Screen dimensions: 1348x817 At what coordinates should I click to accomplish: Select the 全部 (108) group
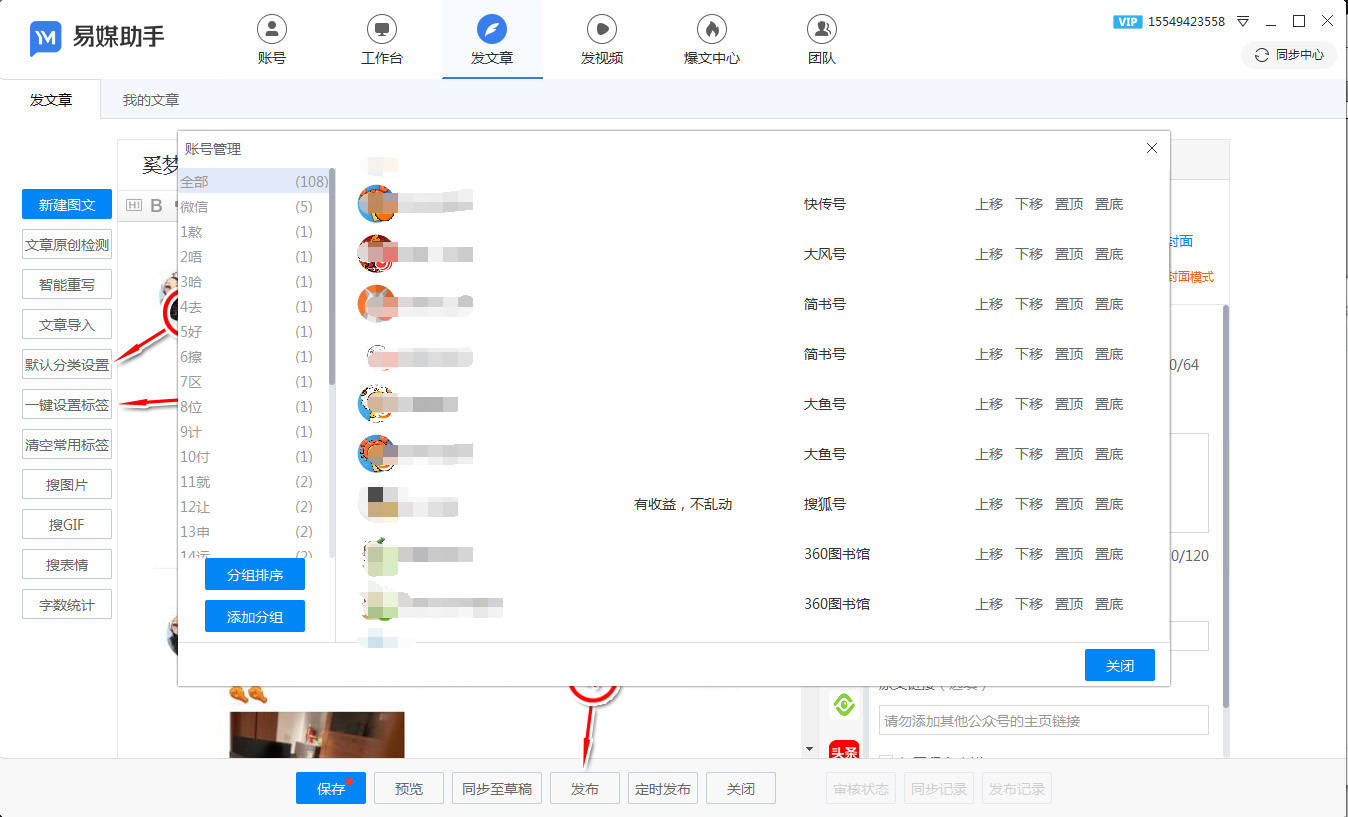254,181
